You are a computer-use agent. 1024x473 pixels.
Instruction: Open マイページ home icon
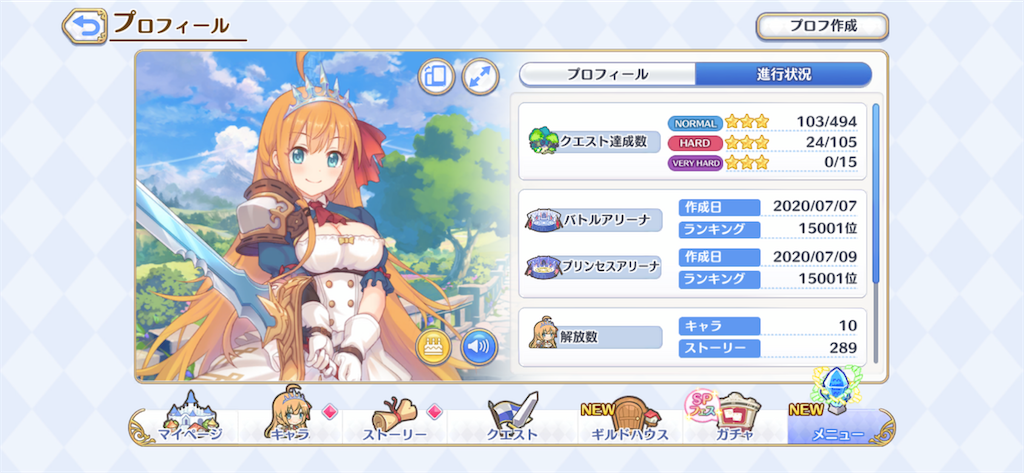click(x=189, y=417)
